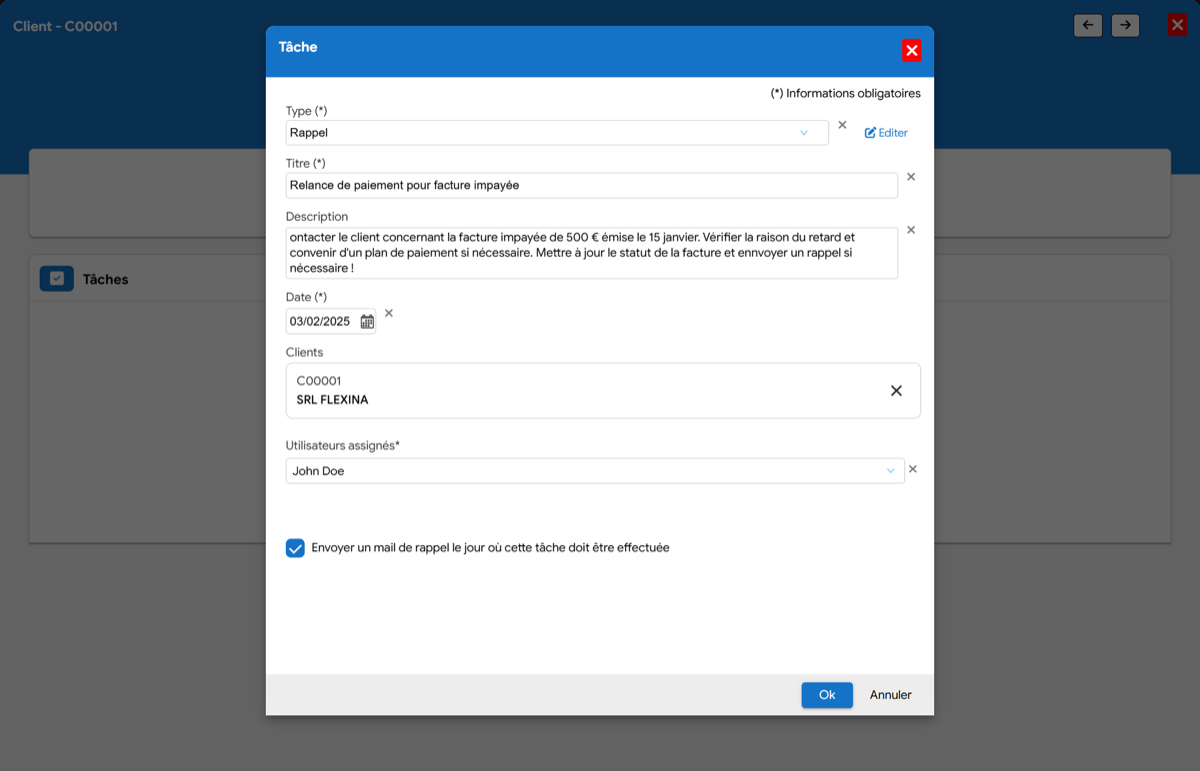Enable sending a mail on task due date
Screen dimensions: 1200x771
coord(295,548)
